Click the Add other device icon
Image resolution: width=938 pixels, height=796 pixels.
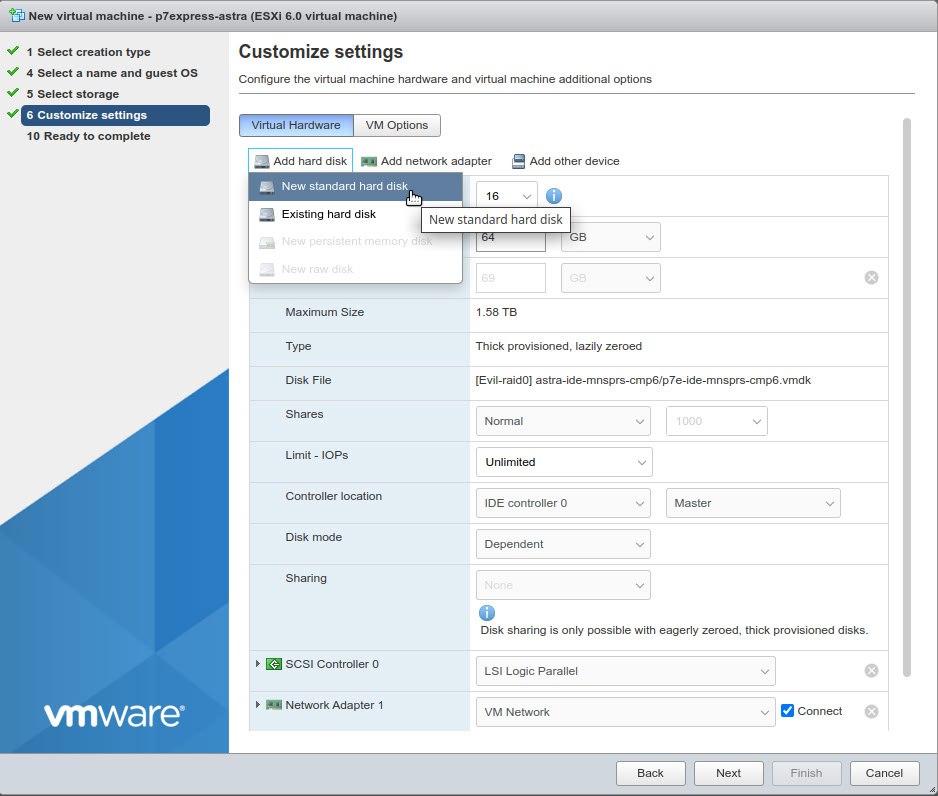pyautogui.click(x=518, y=161)
